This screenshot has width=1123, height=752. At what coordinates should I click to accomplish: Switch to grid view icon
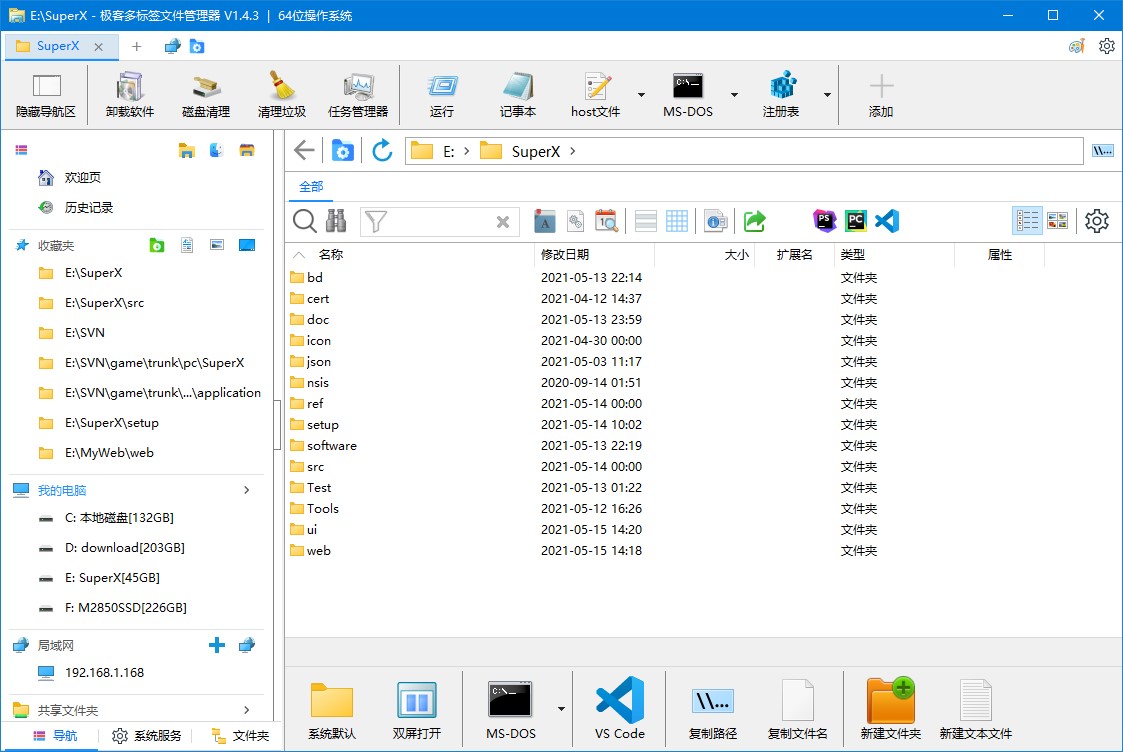tap(677, 221)
